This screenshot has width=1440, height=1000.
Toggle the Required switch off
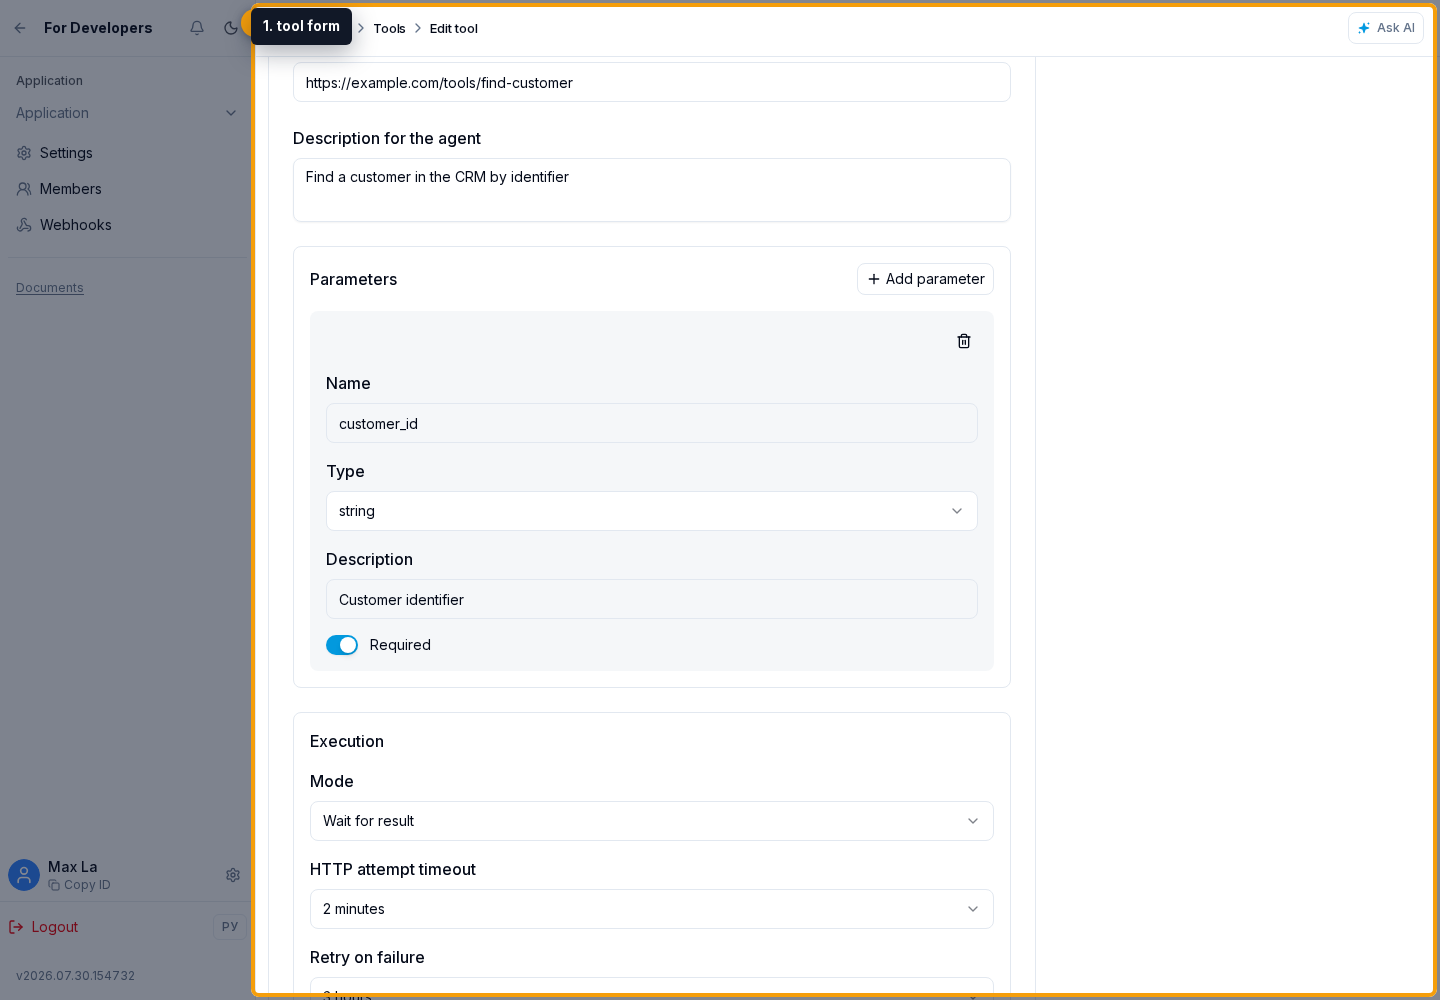342,645
